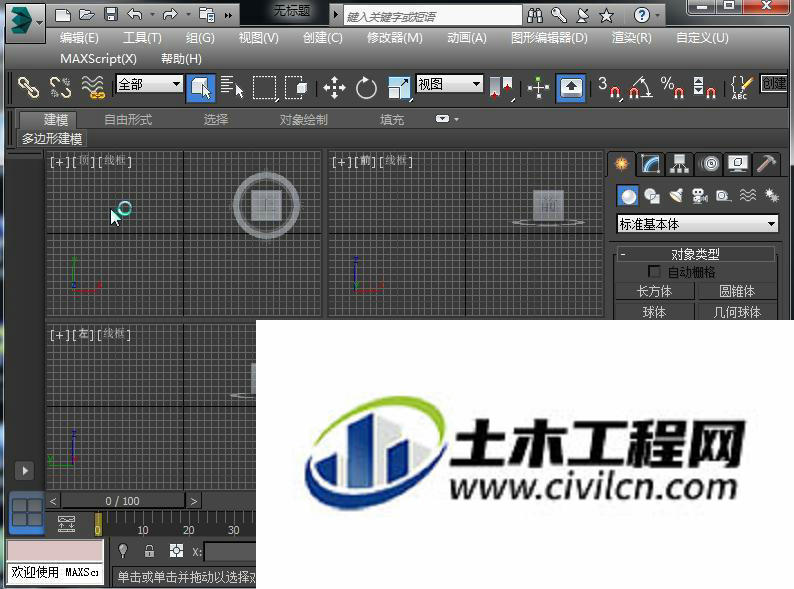Open the project folder icon in the quick toolbar
Viewport: 794px width, 589px height.
pos(207,15)
